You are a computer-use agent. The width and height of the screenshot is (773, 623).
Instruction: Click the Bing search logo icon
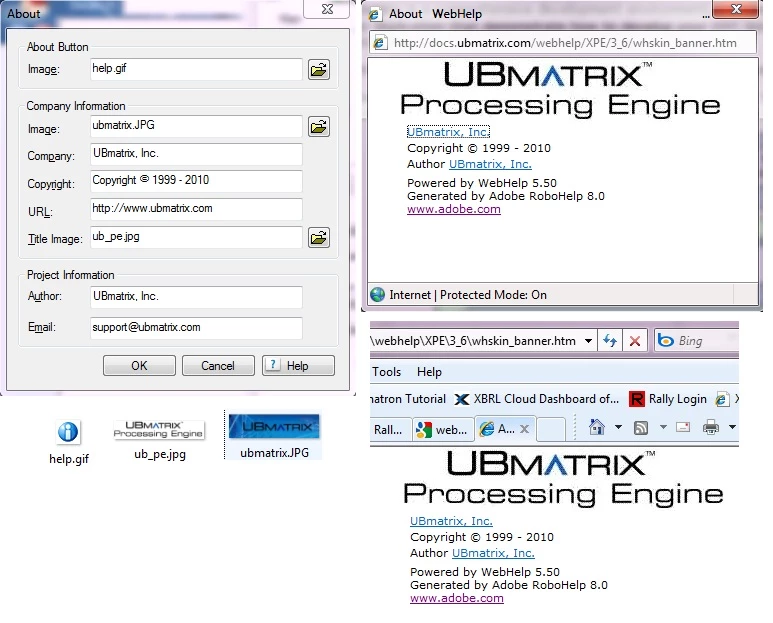coord(666,340)
